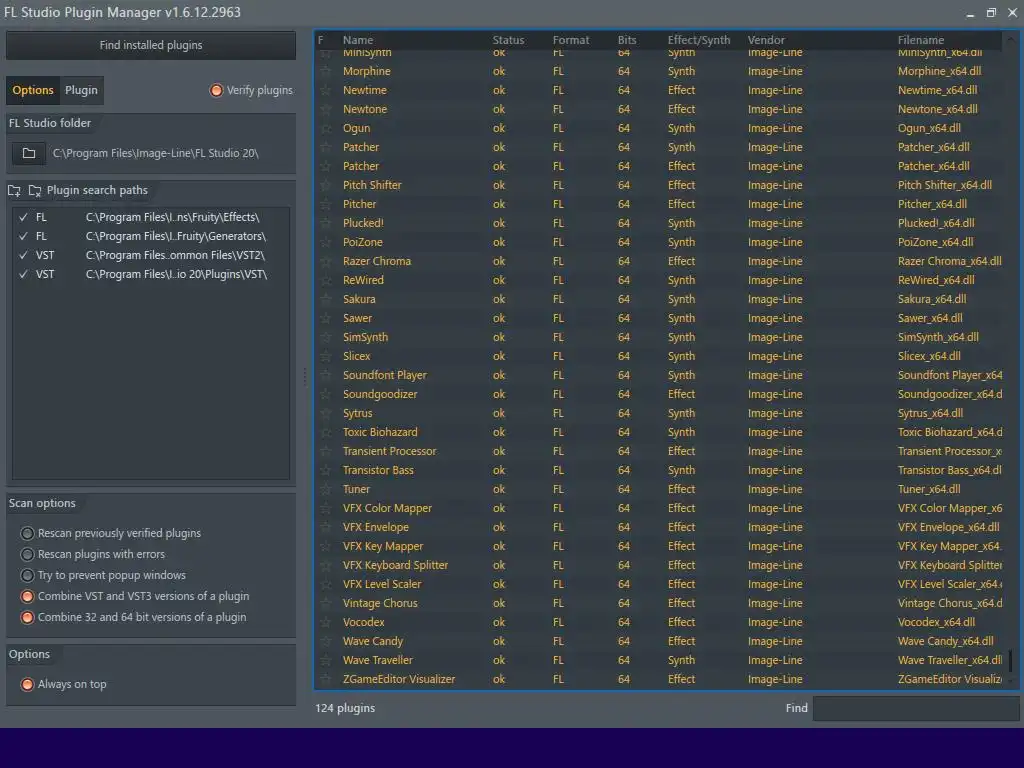Viewport: 1024px width, 768px height.
Task: Click the FL Studio folder path text
Action: (155, 153)
